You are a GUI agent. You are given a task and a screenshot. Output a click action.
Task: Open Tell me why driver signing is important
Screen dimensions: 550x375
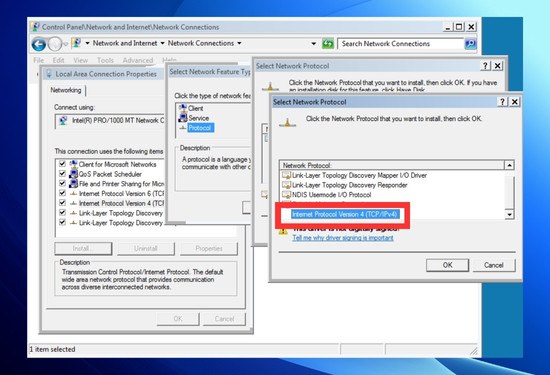343,238
